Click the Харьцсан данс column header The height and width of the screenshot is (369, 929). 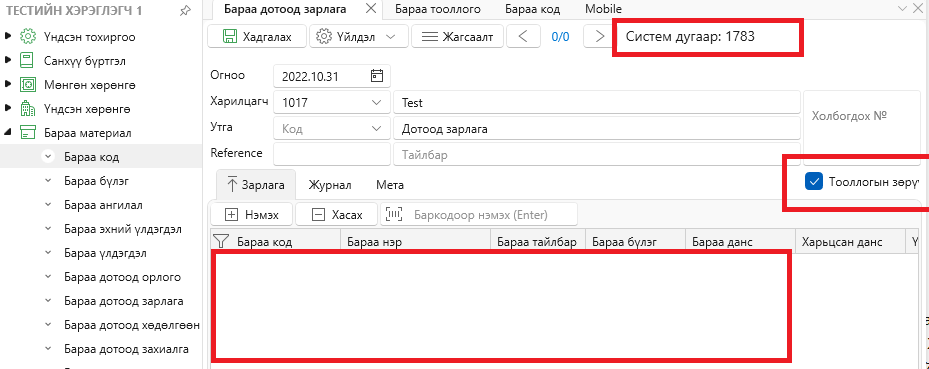842,242
